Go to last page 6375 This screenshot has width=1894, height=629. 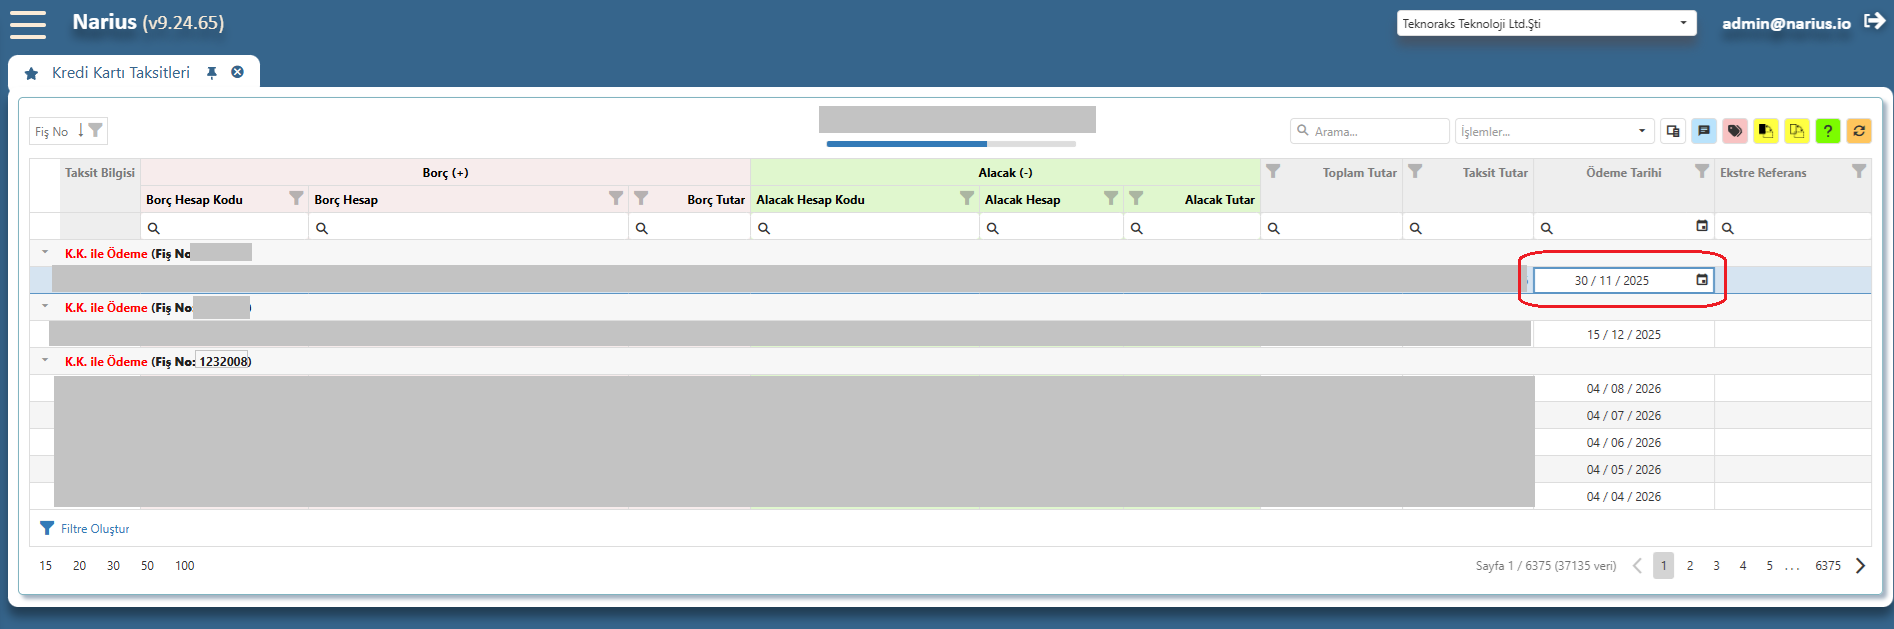click(x=1828, y=566)
